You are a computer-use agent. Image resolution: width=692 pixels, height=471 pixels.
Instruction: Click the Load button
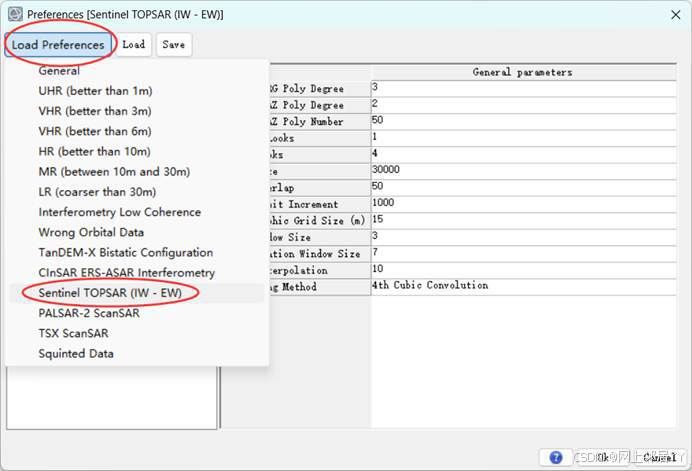pos(134,45)
